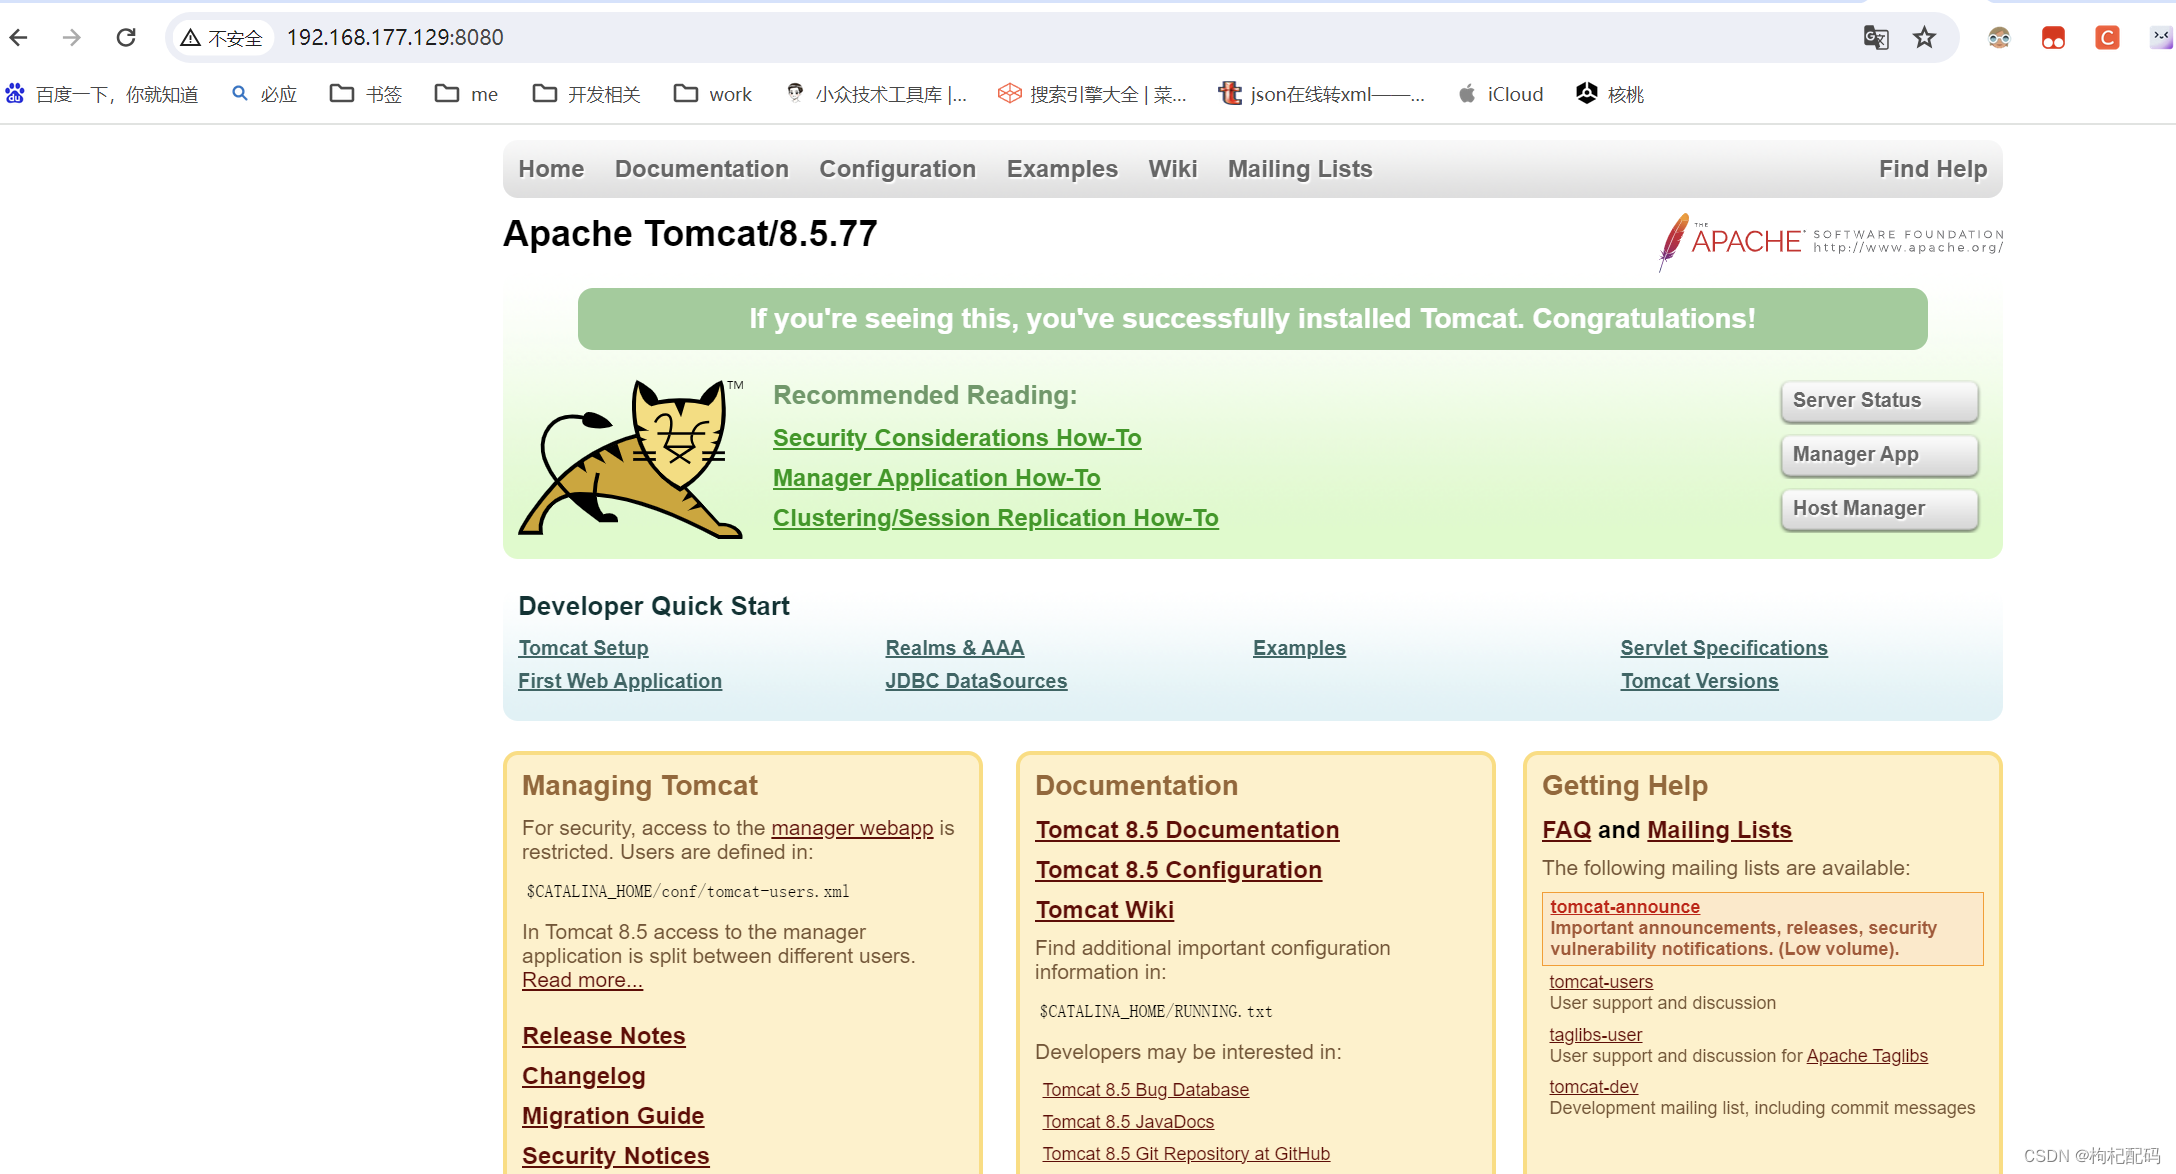Open the tomcat-announce mailing list link
Screen dimensions: 2176x1174
coord(1625,907)
